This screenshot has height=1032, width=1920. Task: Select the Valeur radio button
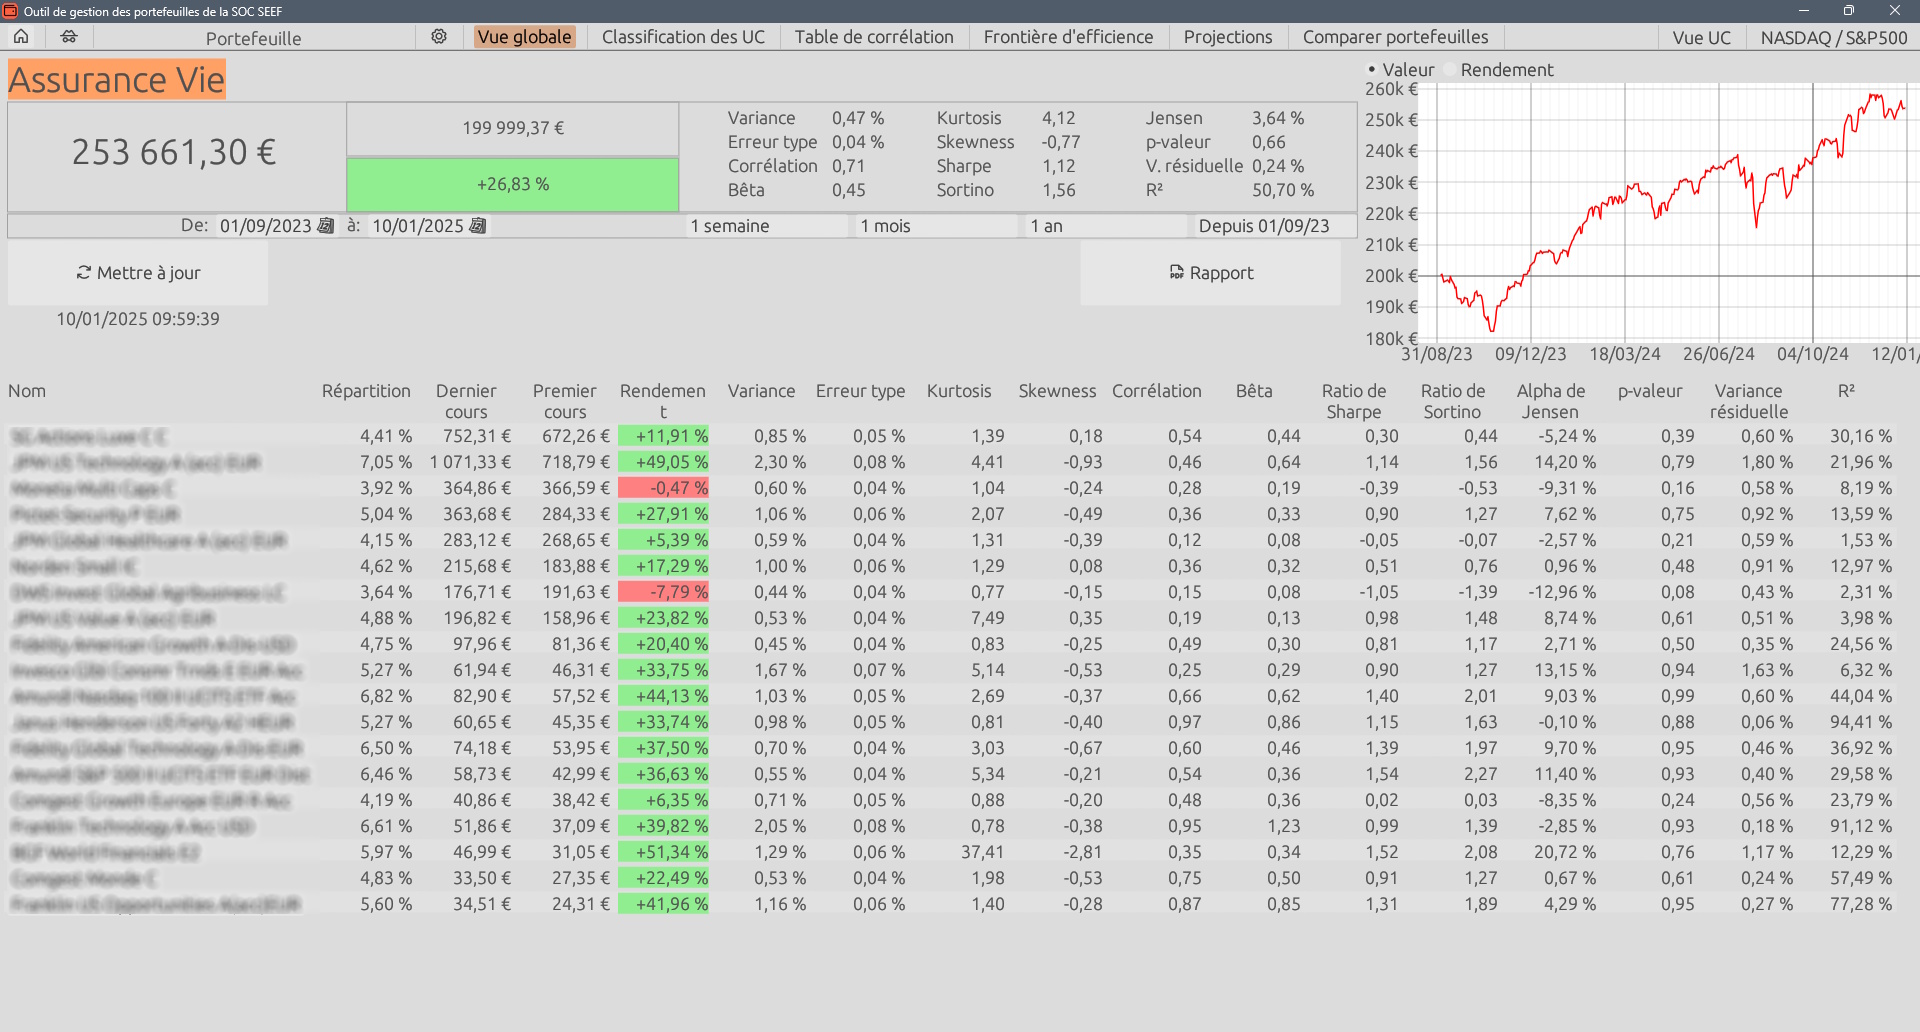(x=1372, y=70)
